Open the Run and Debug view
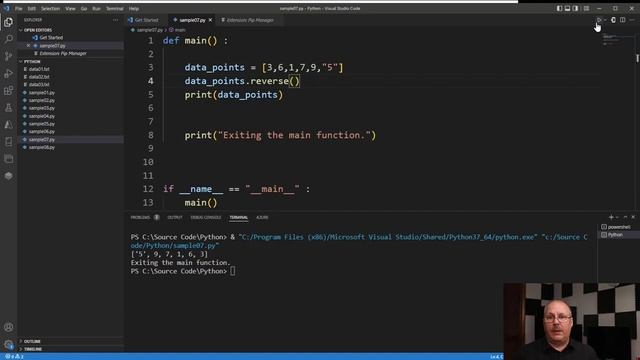 8,73
